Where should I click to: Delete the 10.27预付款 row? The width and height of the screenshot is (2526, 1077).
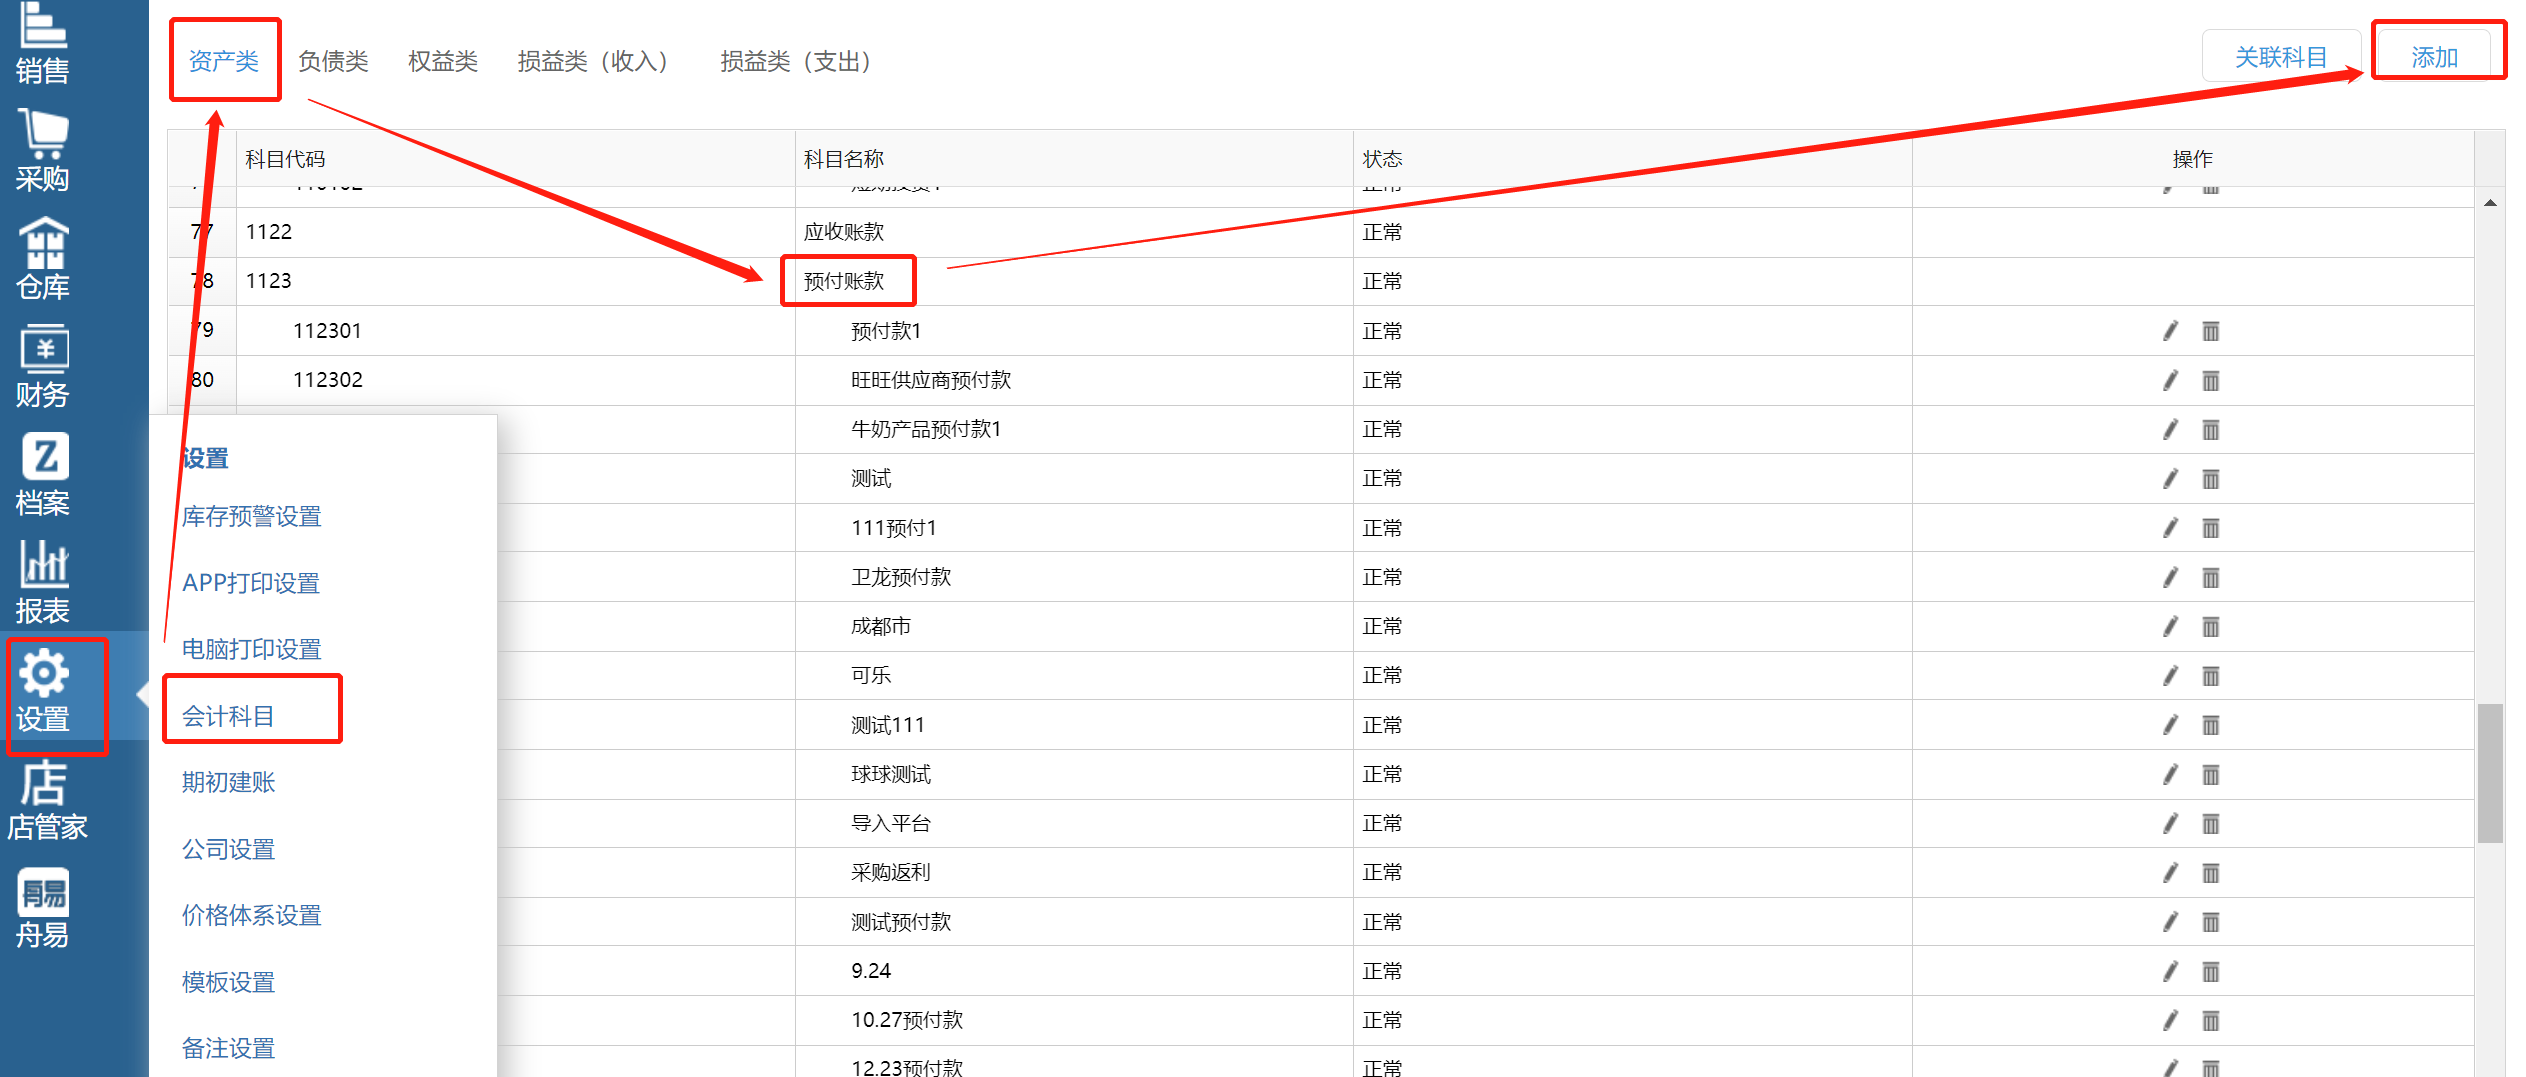coord(2211,1021)
